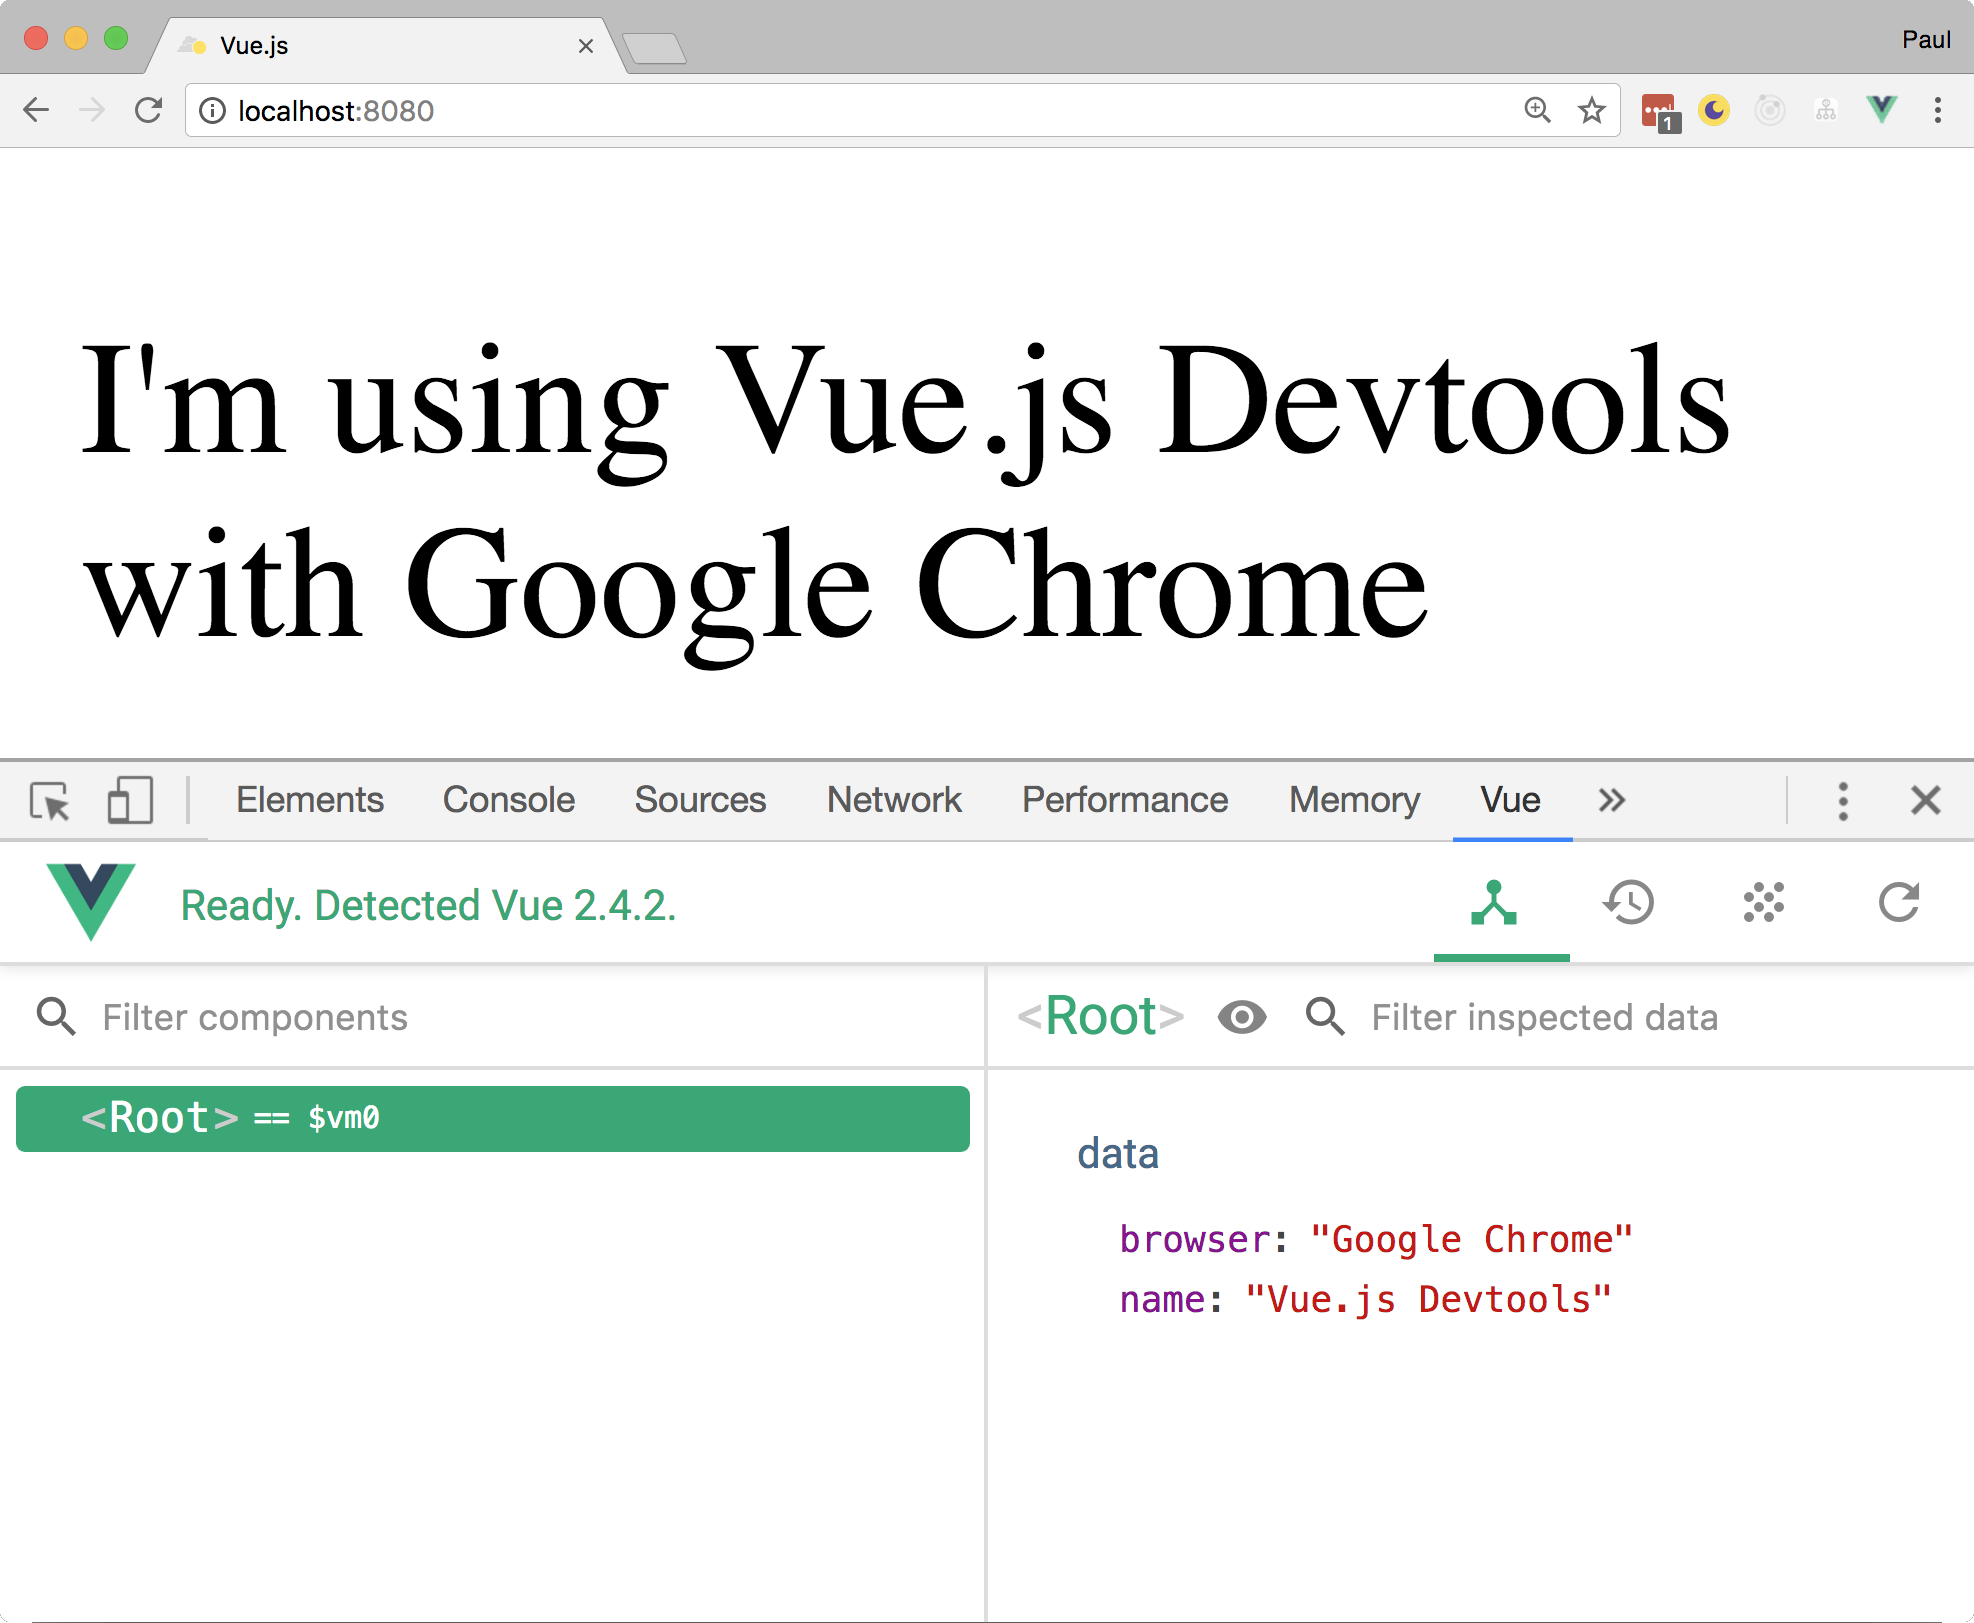The width and height of the screenshot is (1974, 1623).
Task: Open Chrome's three-dot browser menu
Action: [x=1938, y=110]
